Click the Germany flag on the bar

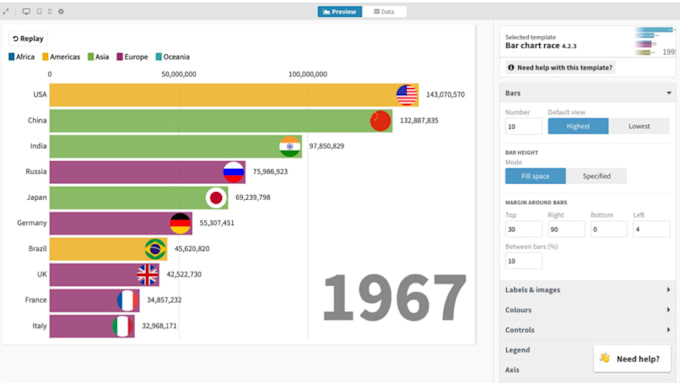[x=180, y=223]
